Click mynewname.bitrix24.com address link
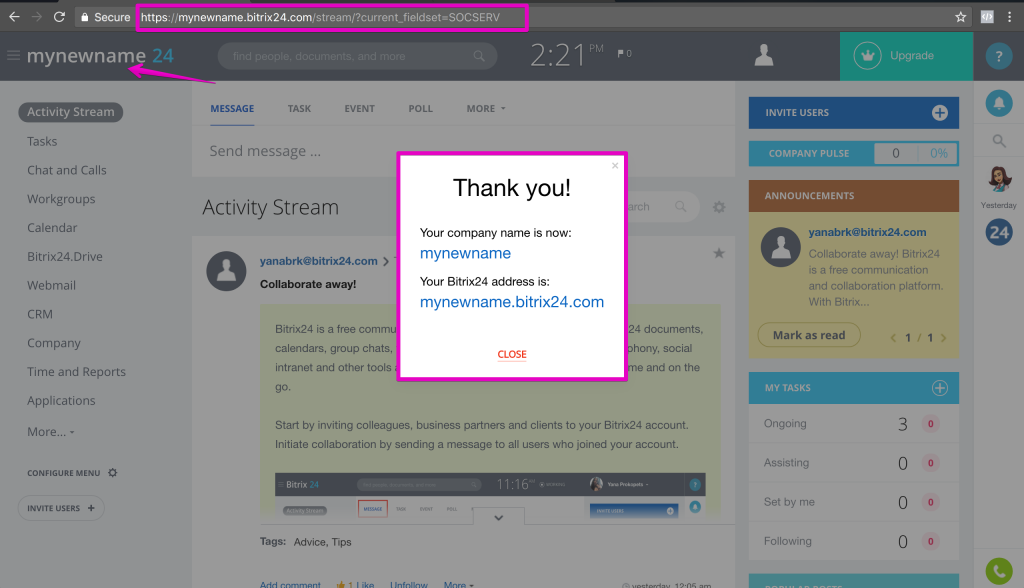The image size is (1024, 588). point(511,302)
